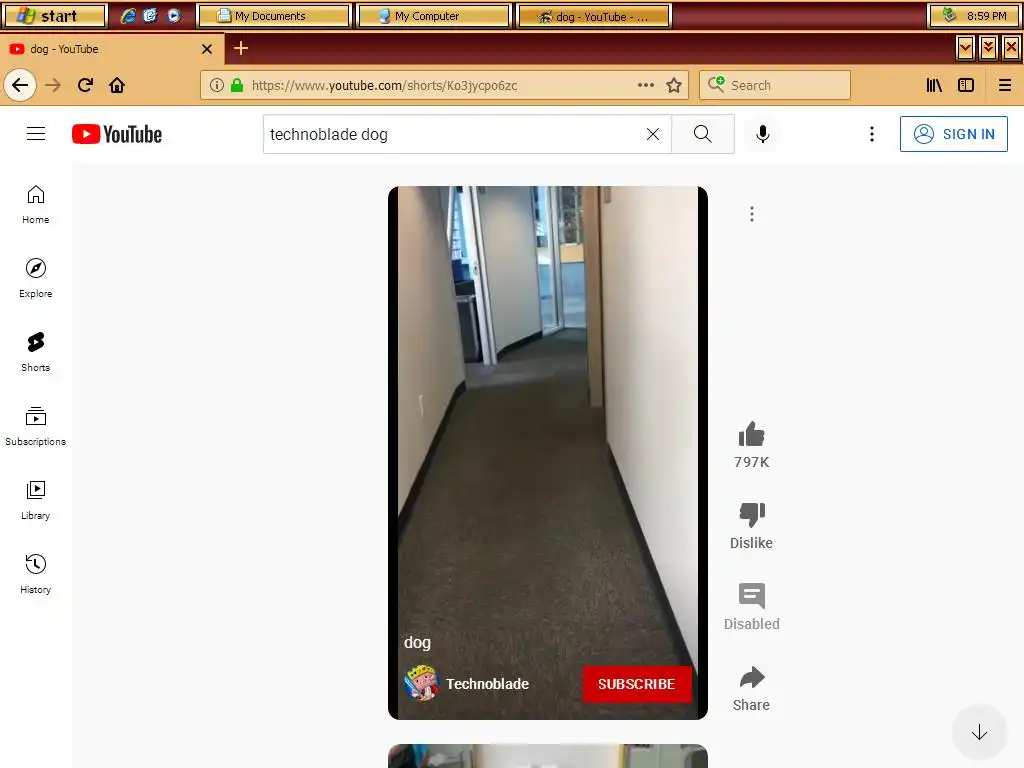This screenshot has height=768, width=1024.
Task: Open the Technoblade channel name link
Action: pos(487,684)
